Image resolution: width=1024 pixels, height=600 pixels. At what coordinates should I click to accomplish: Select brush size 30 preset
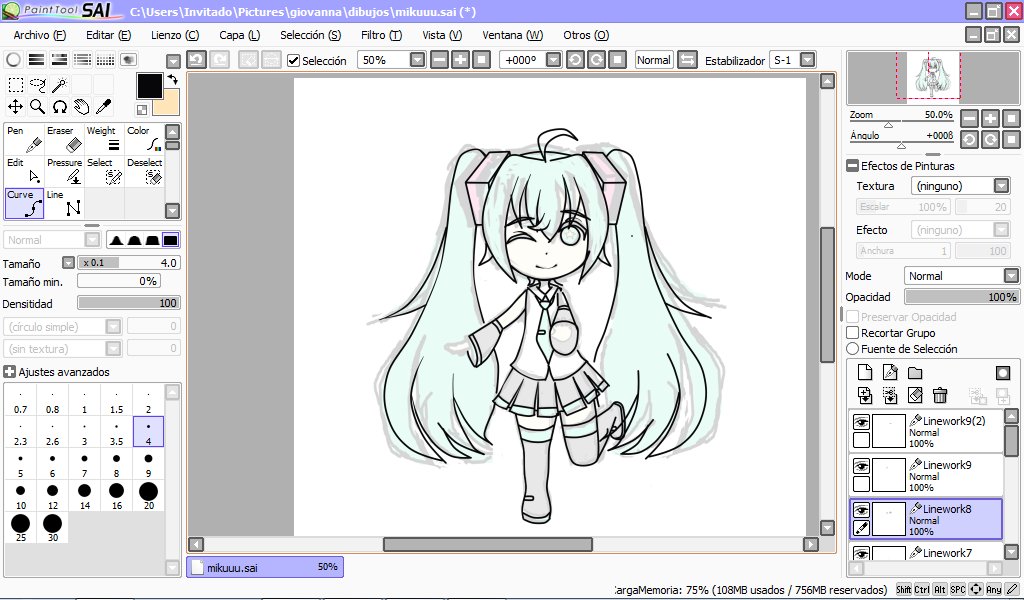point(52,528)
